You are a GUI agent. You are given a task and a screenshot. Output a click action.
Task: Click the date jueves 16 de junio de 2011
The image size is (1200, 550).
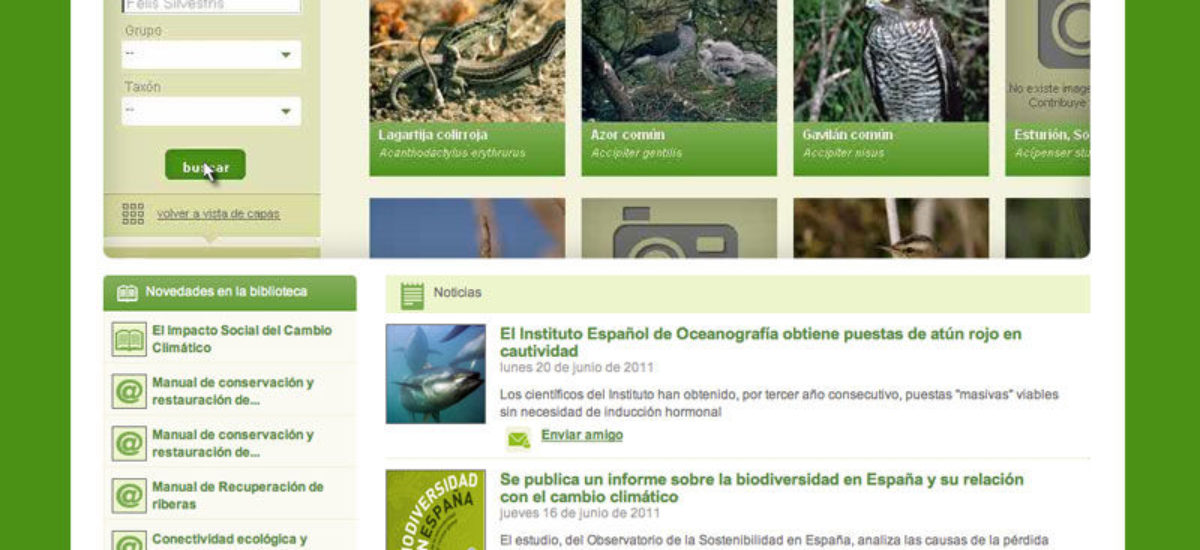coord(580,512)
